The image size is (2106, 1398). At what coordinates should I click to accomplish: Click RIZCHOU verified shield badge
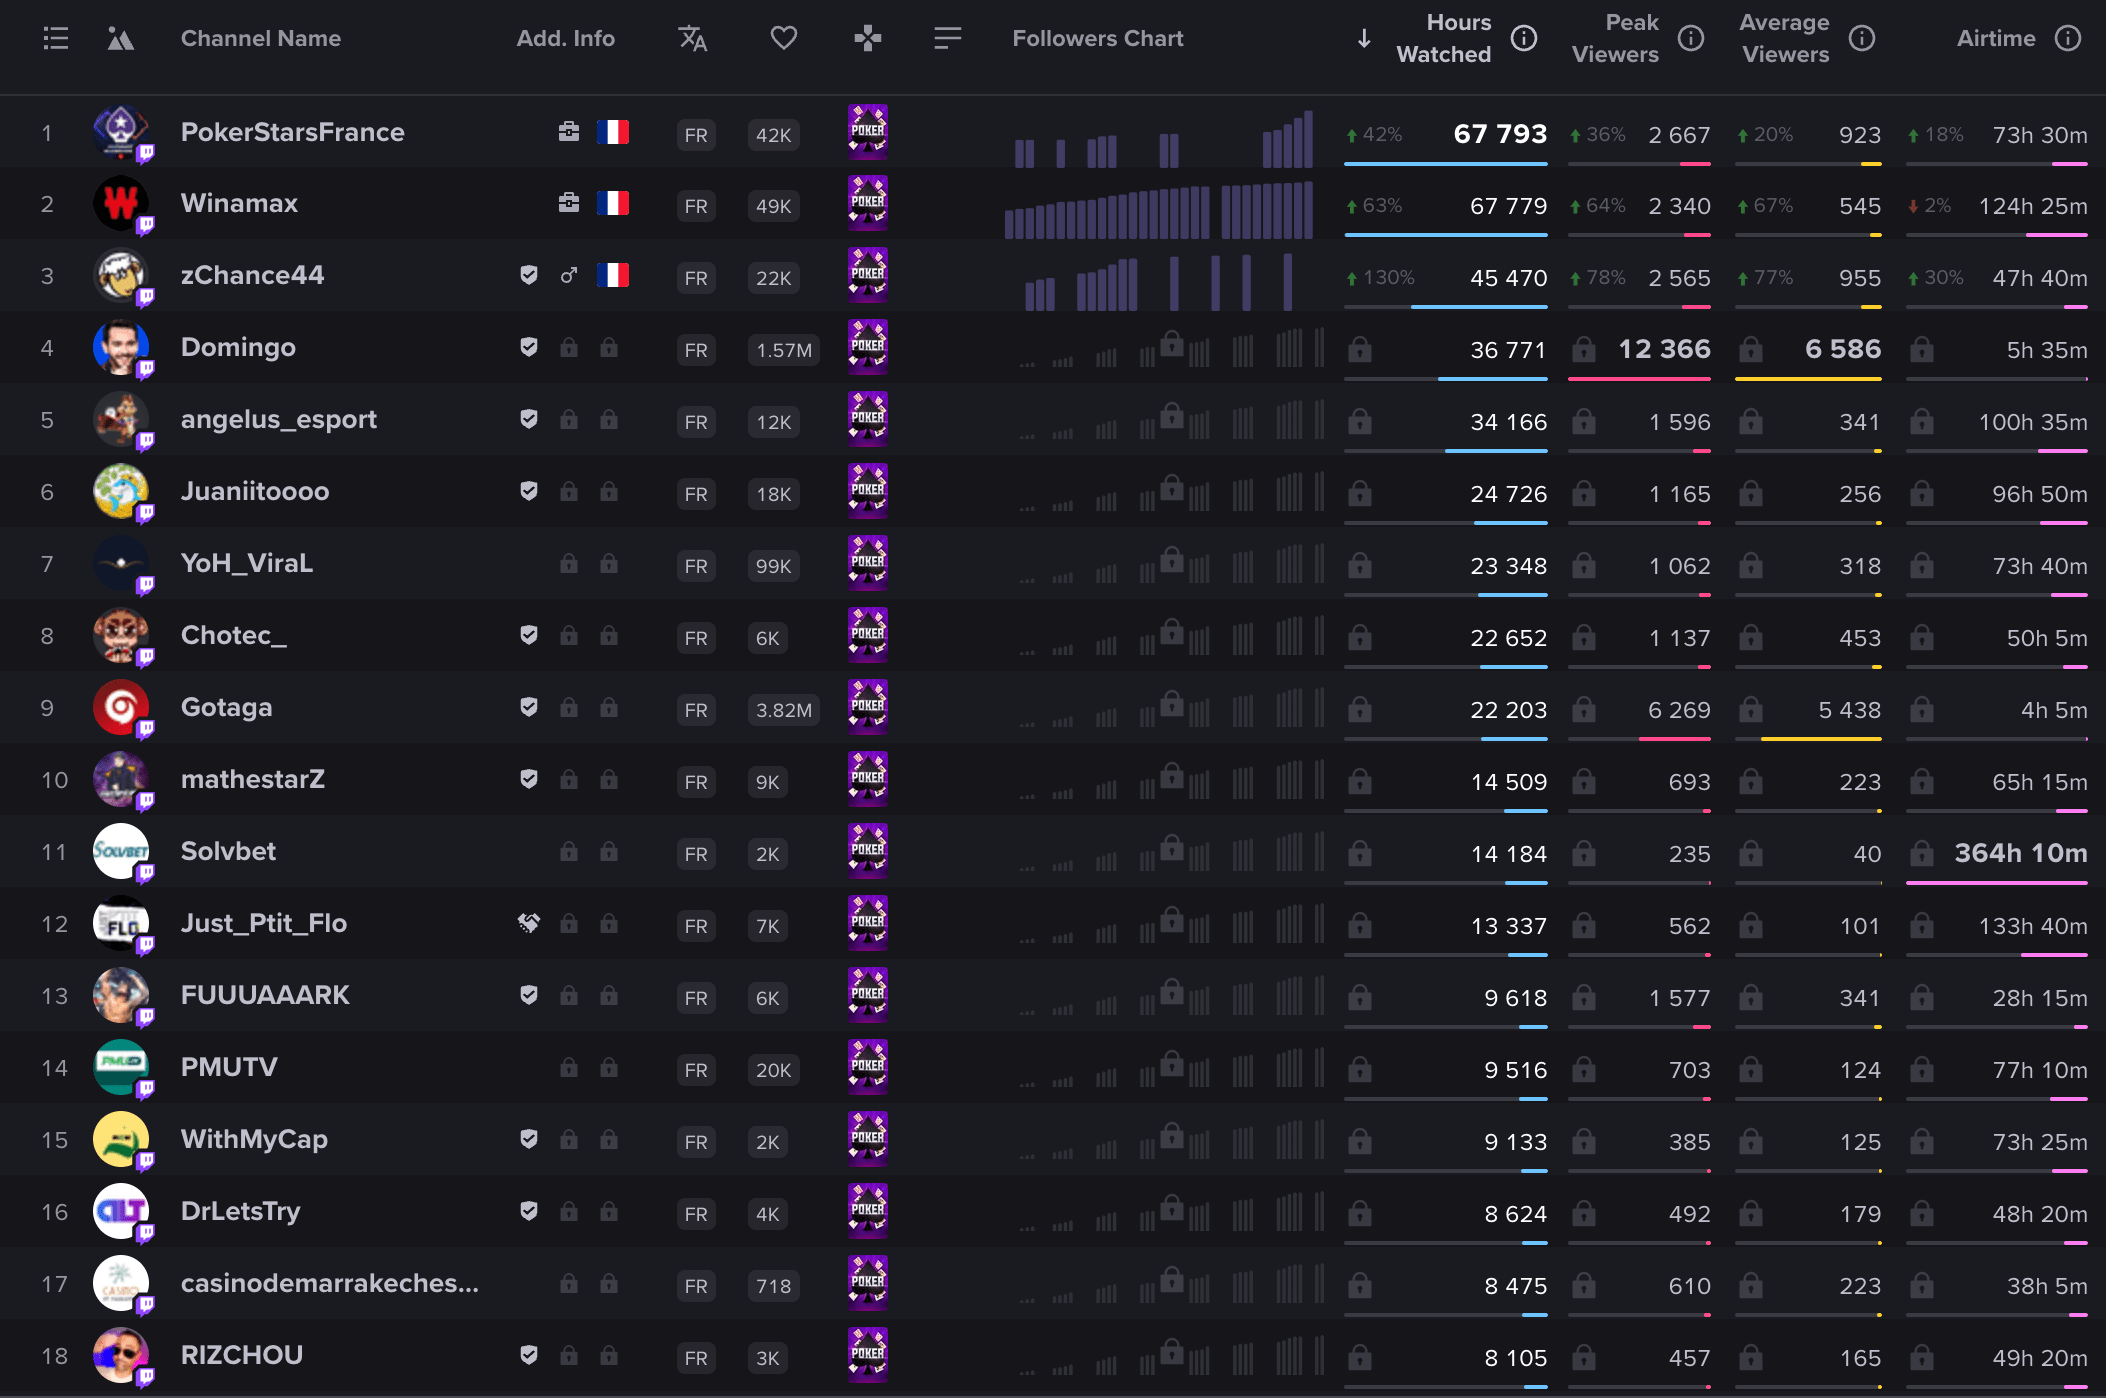point(529,1355)
